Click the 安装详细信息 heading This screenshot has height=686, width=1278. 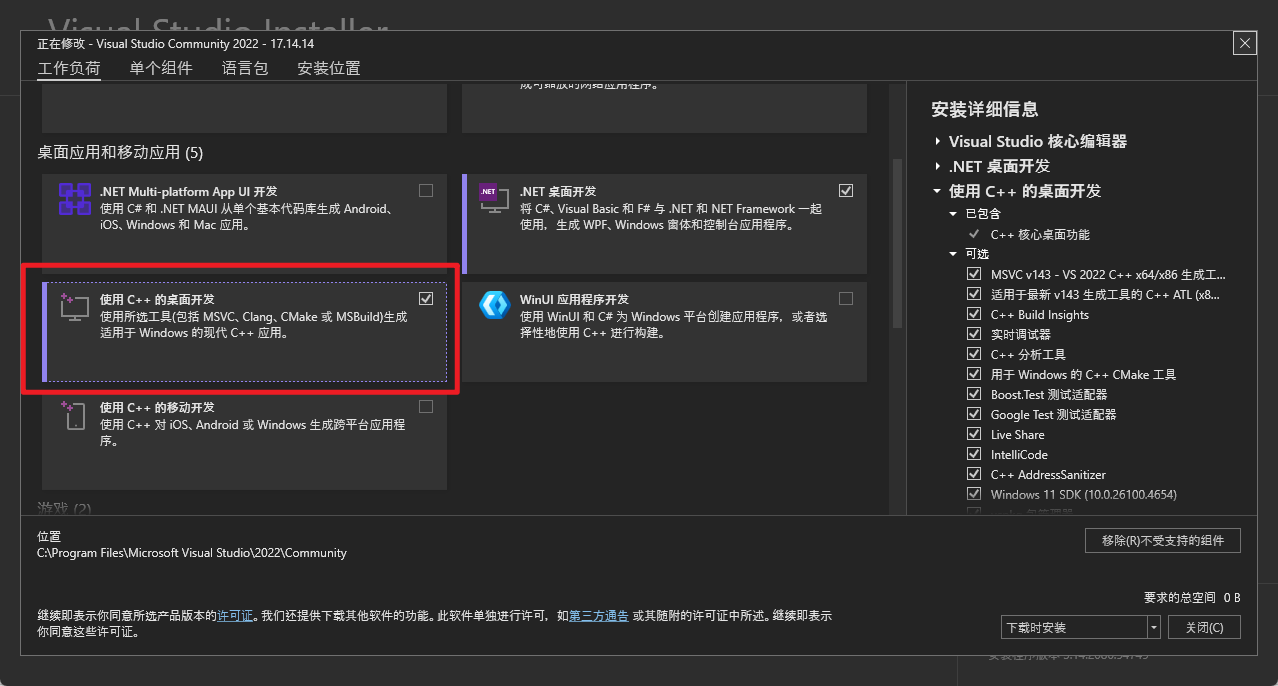[x=985, y=110]
